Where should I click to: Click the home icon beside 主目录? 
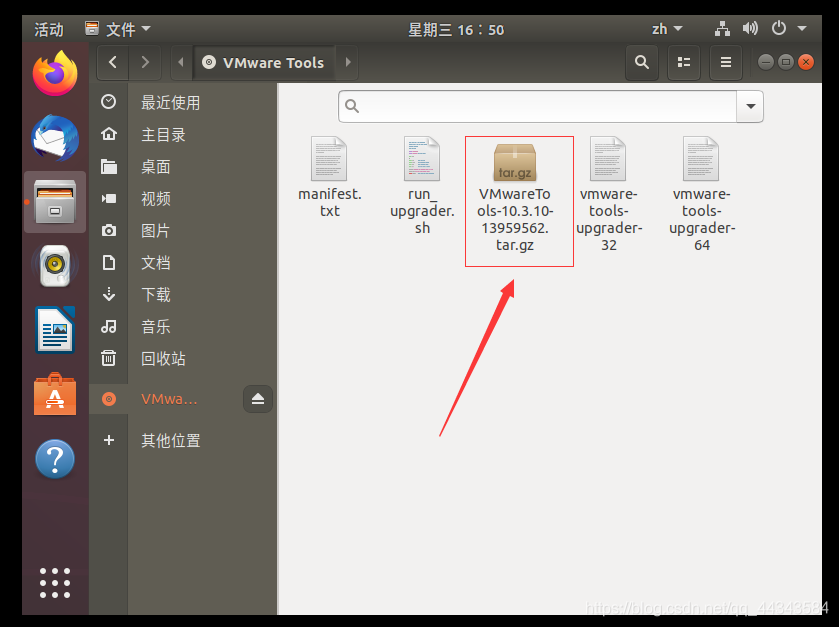click(x=109, y=134)
